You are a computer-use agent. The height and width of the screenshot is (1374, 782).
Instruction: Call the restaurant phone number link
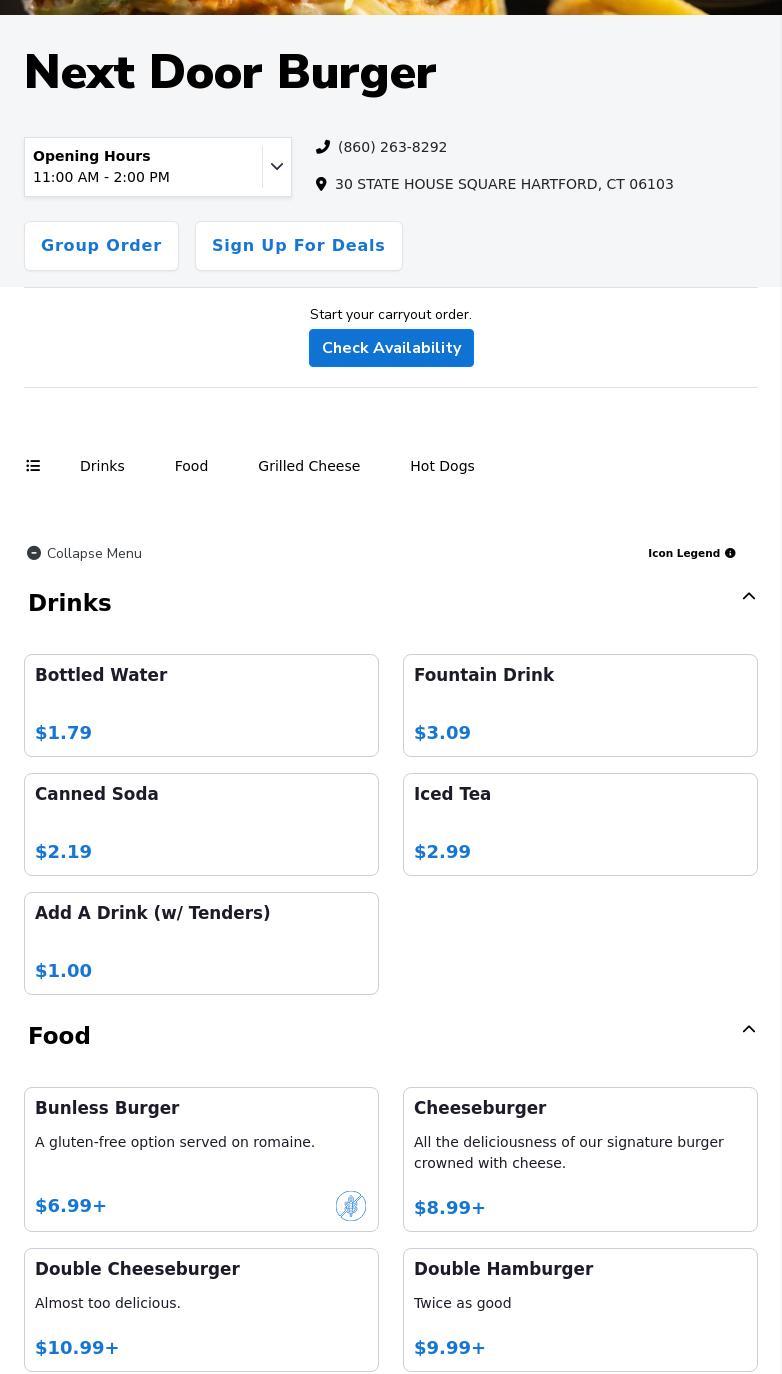(x=392, y=147)
